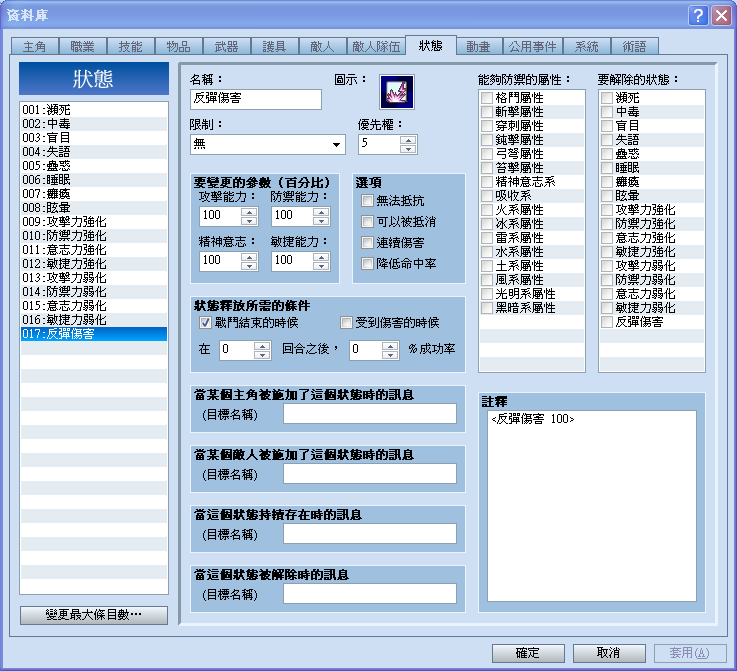The width and height of the screenshot is (737, 671).
Task: Select state 001:瀕死 in list
Action: 94,109
